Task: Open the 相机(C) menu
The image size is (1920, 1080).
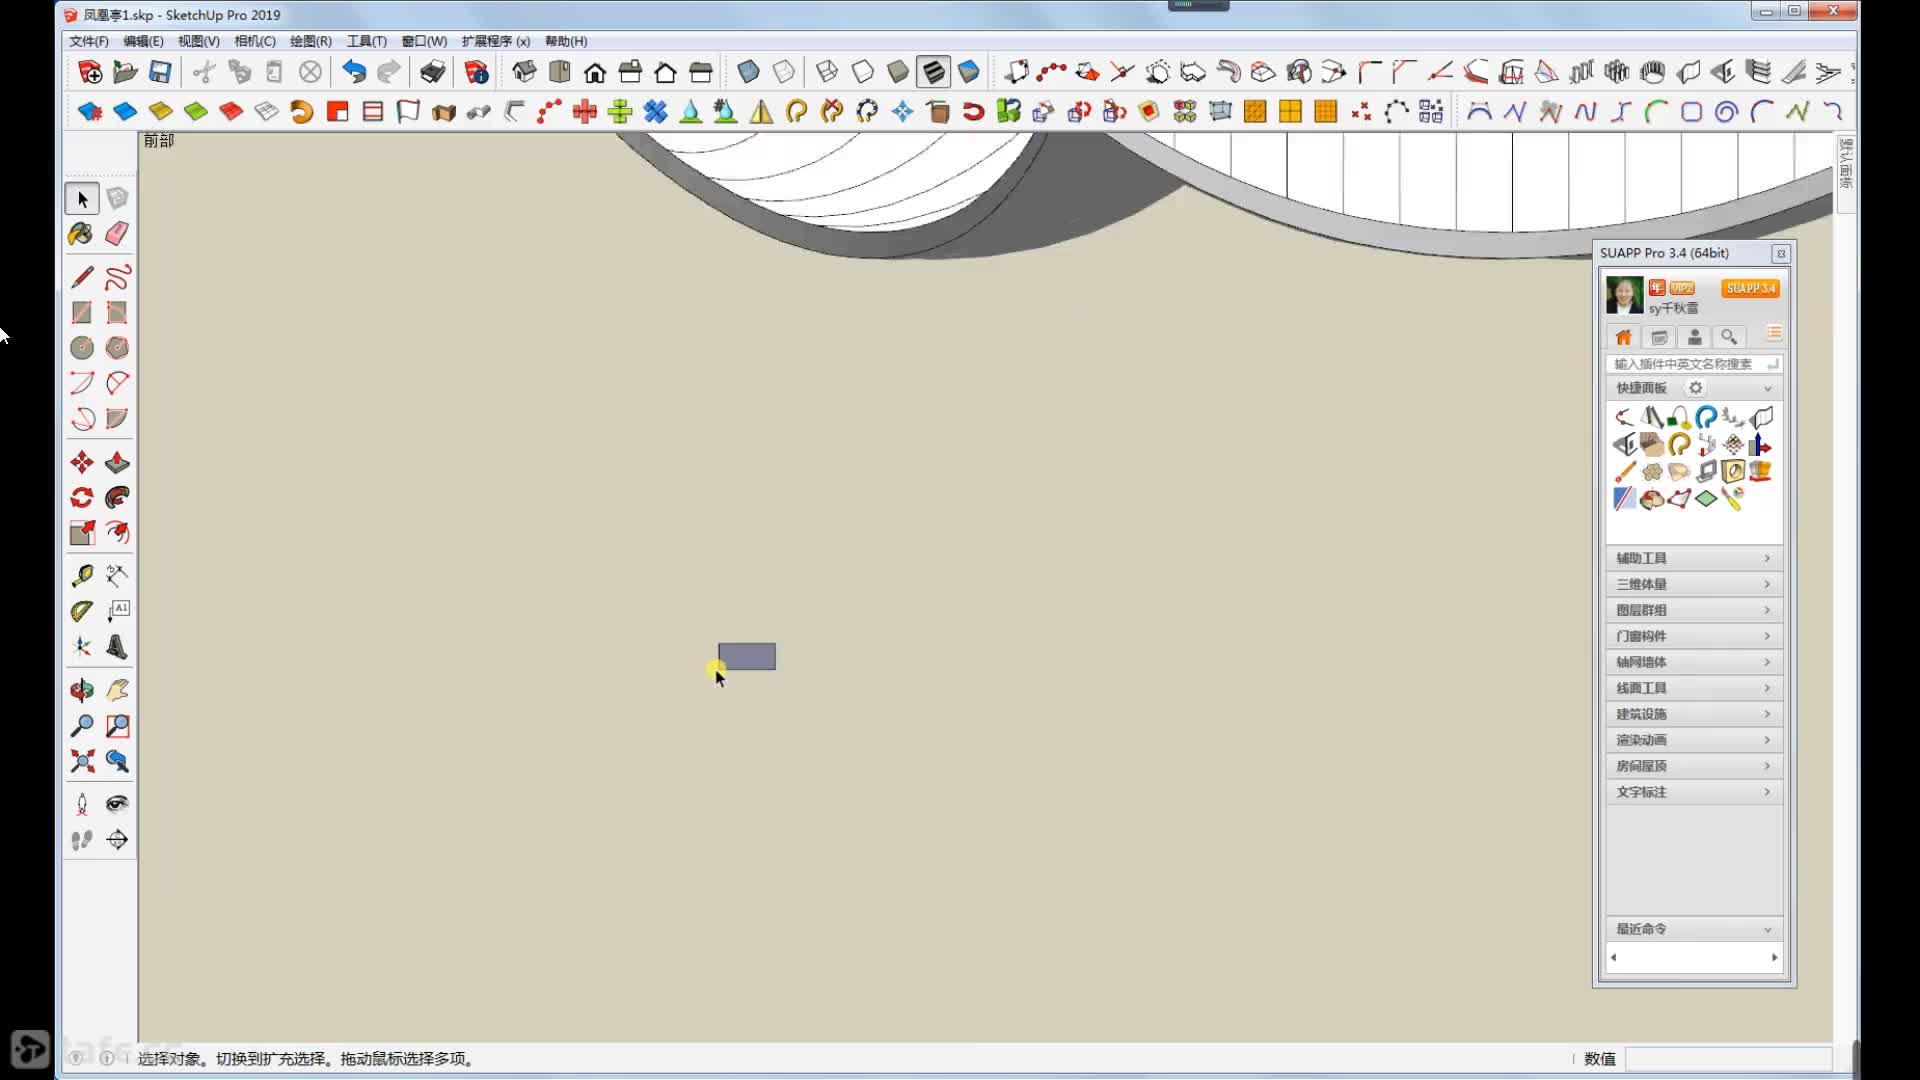Action: pos(254,41)
